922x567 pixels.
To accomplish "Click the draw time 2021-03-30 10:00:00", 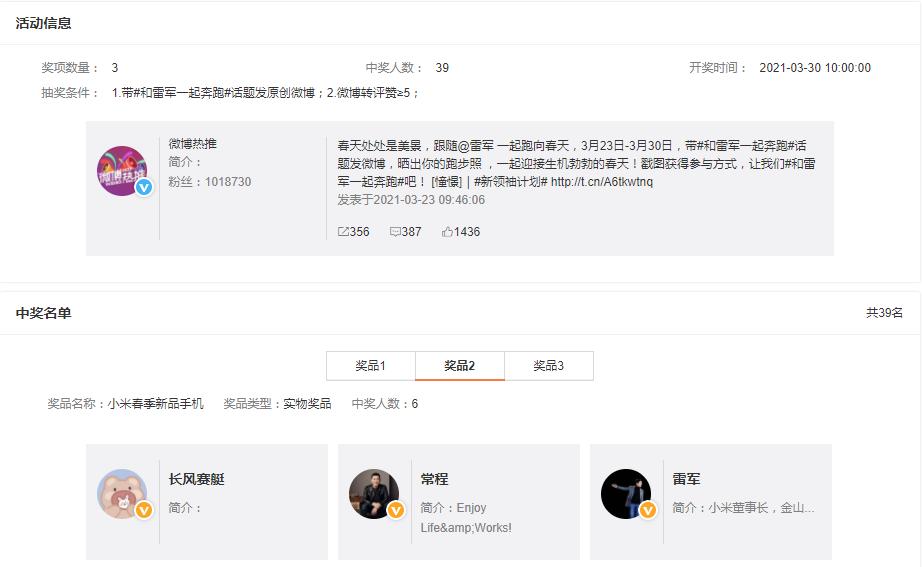I will point(815,68).
